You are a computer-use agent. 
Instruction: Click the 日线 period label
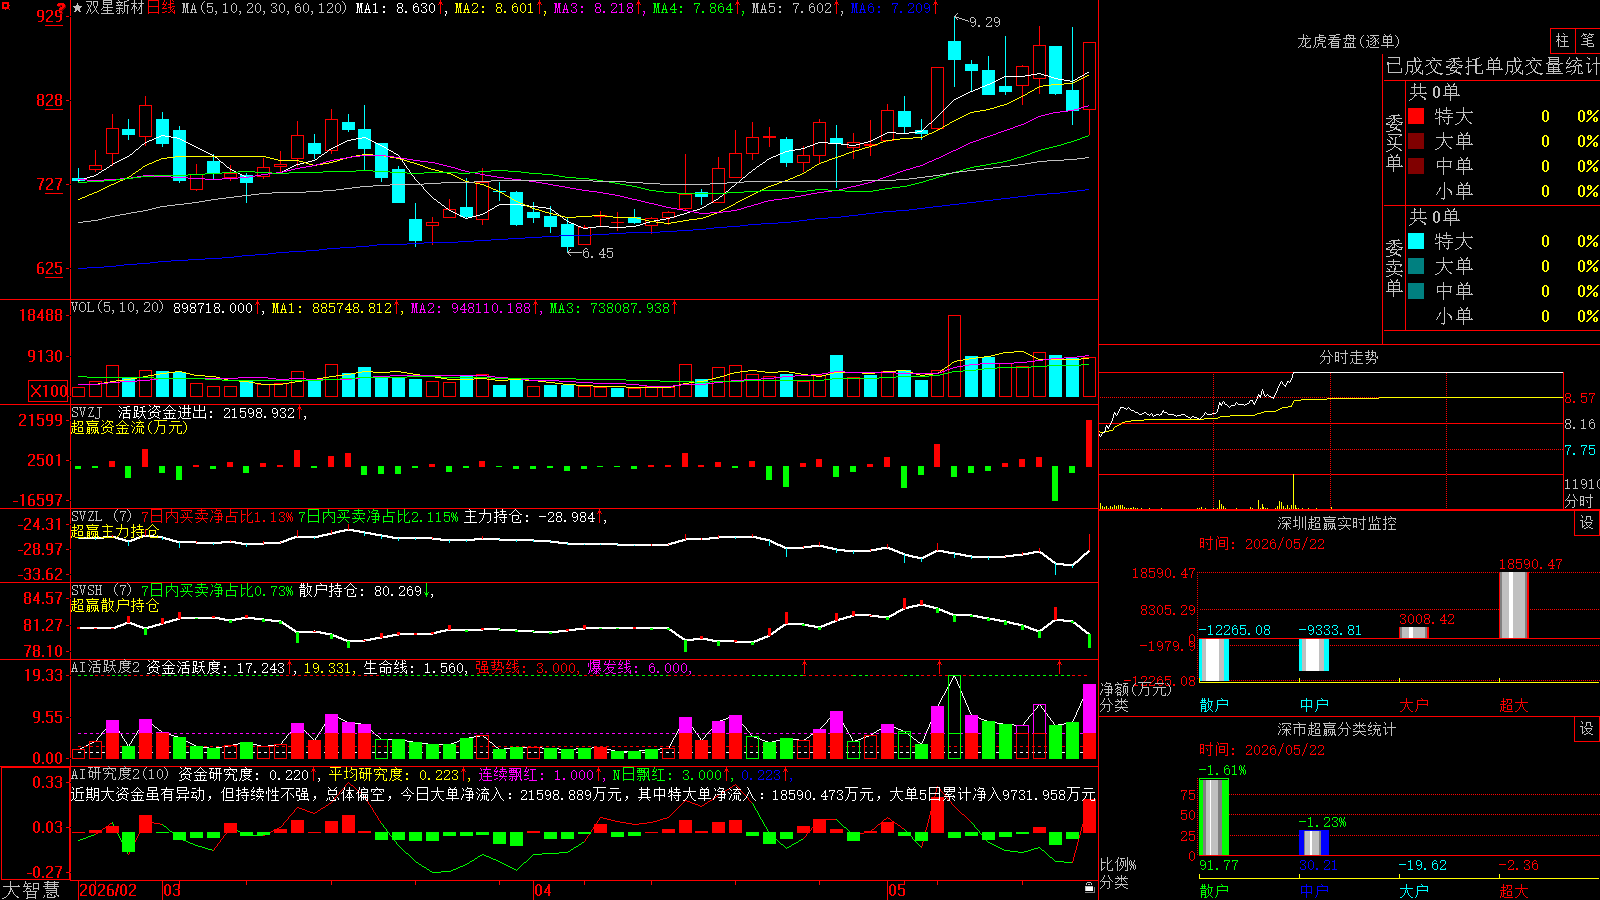161,8
